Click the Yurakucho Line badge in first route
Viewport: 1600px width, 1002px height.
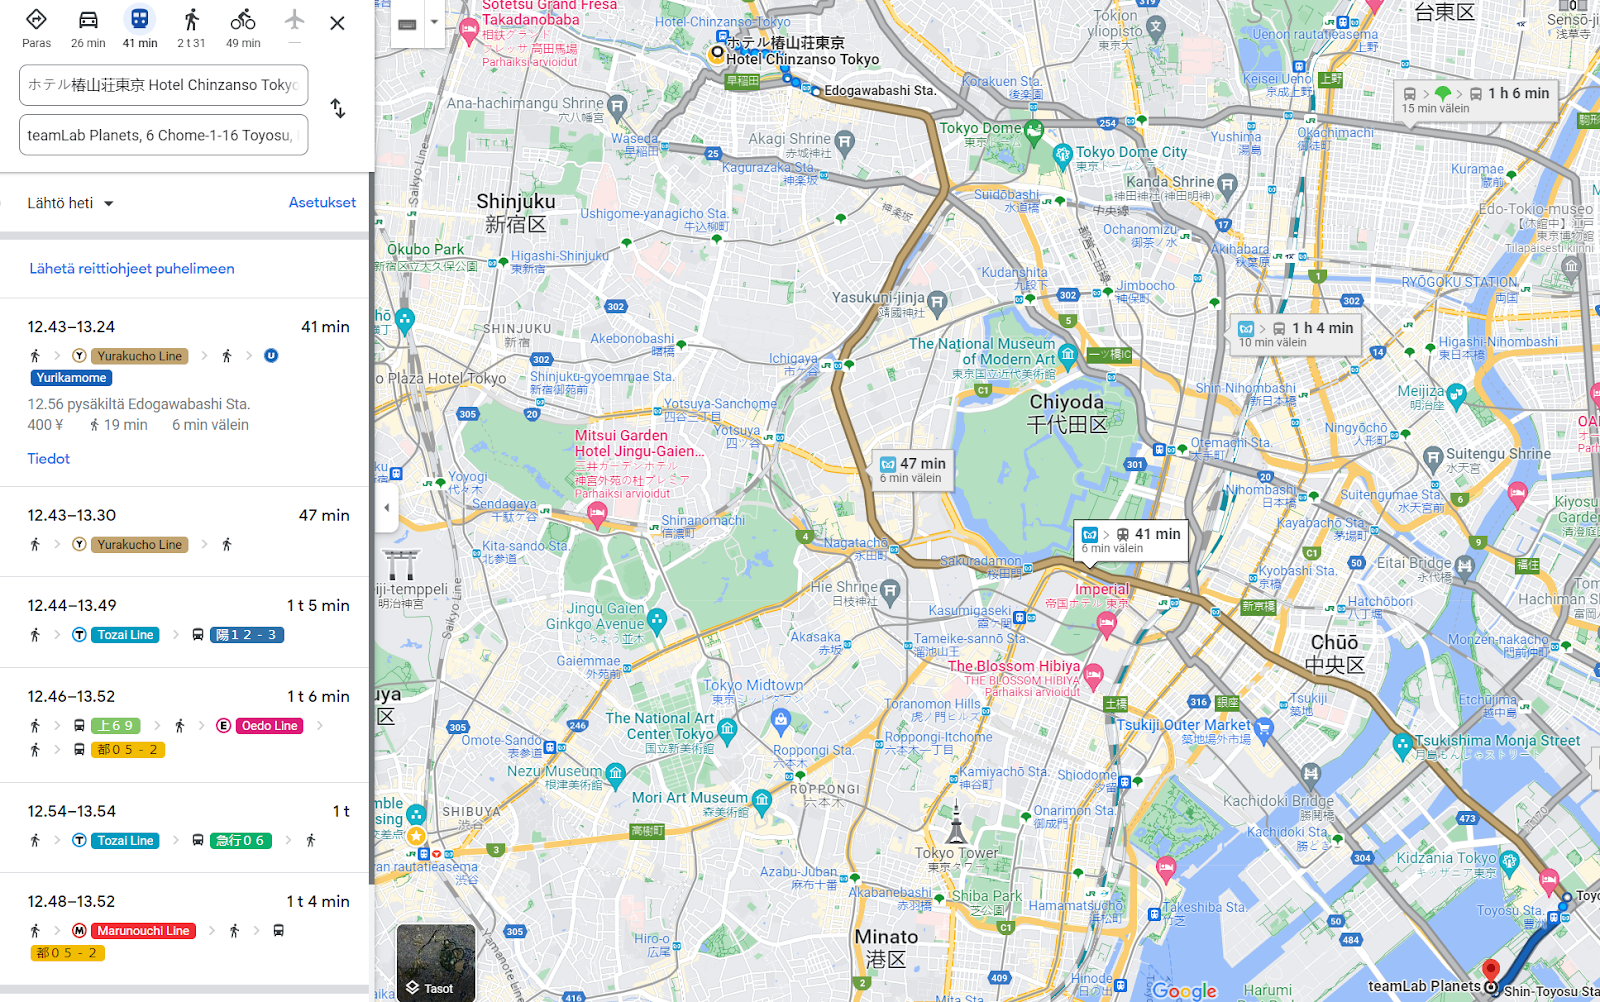pyautogui.click(x=140, y=356)
